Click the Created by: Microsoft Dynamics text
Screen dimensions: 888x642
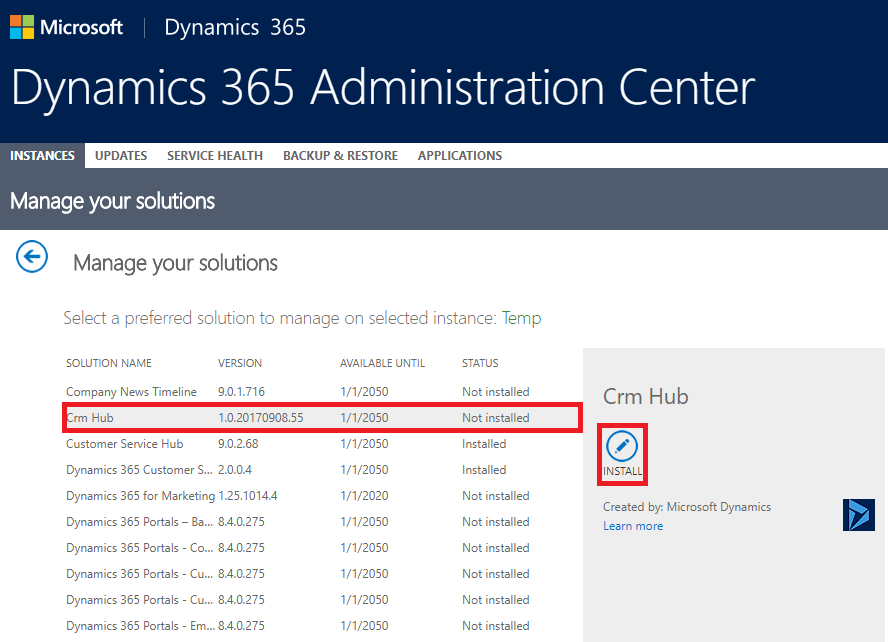[687, 507]
